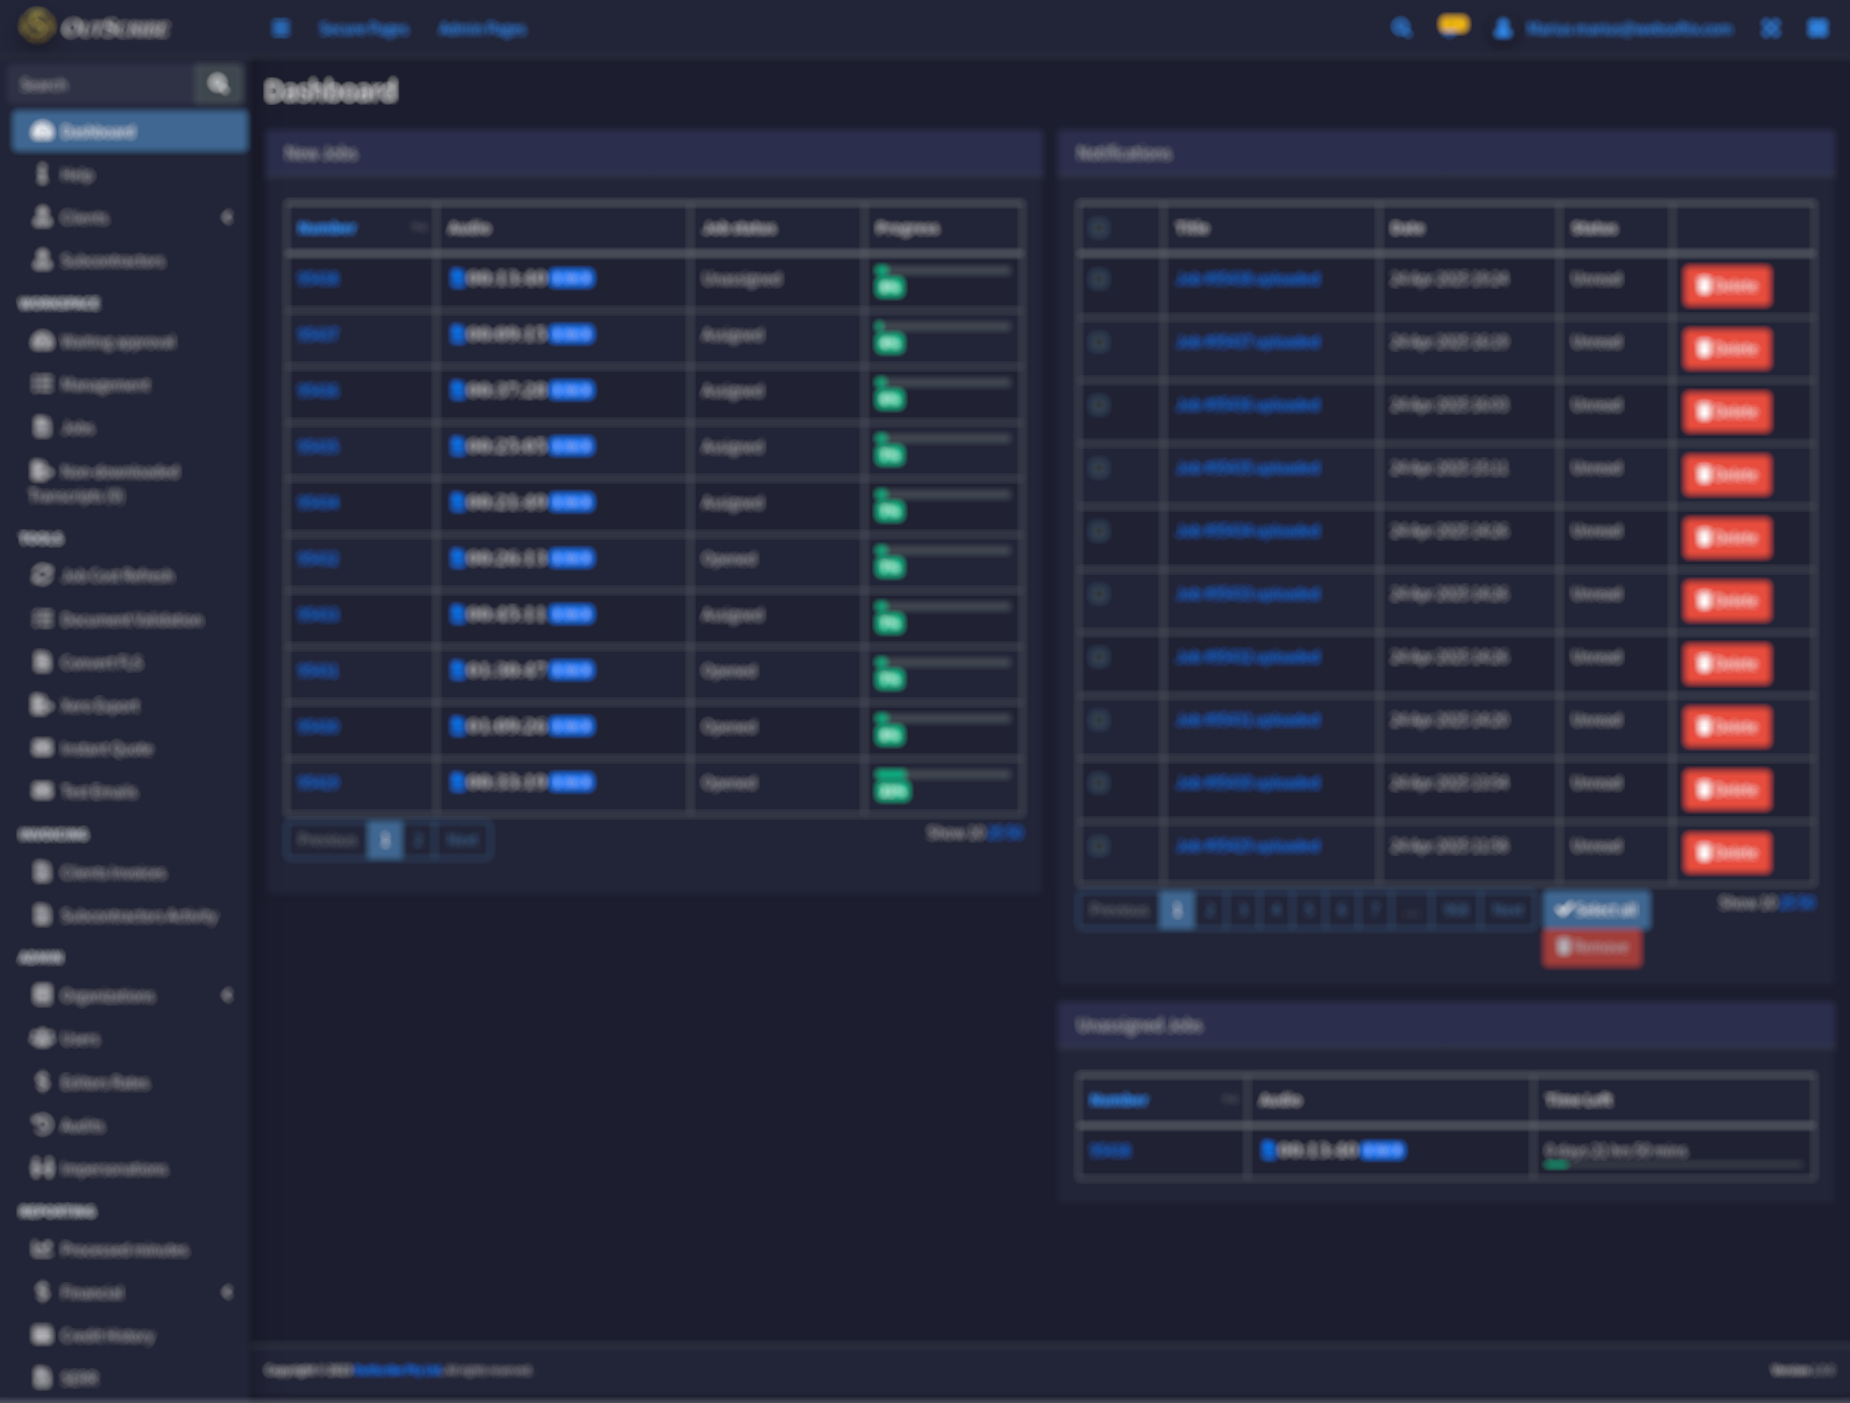
Task: Open the Xero Export tool
Action: pos(100,705)
